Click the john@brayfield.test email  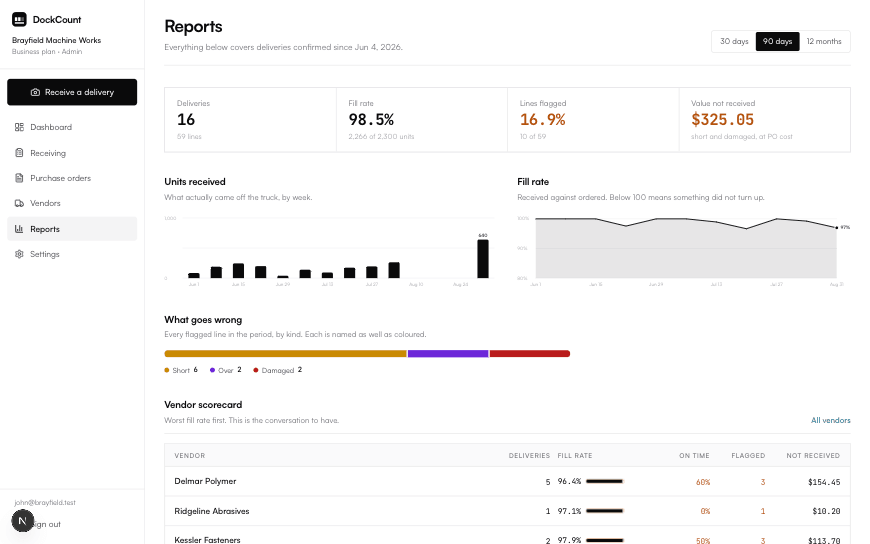(45, 502)
